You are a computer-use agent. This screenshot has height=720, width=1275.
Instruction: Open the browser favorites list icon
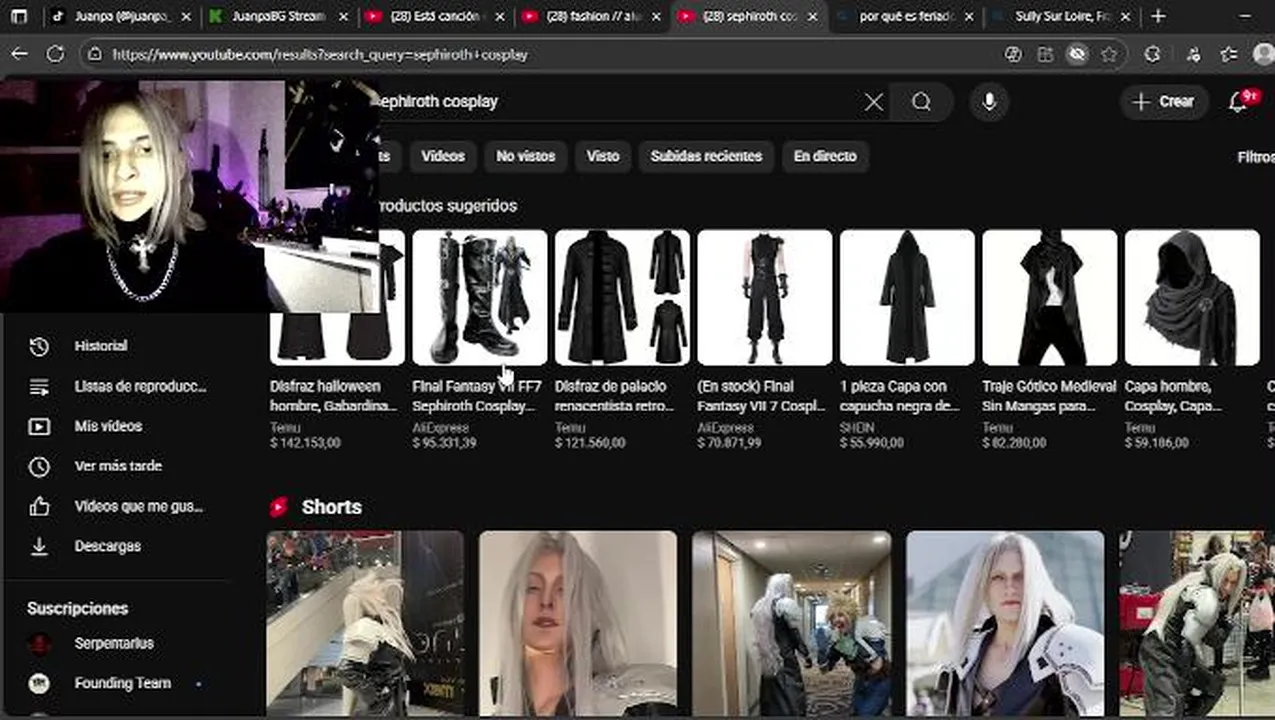[1229, 54]
